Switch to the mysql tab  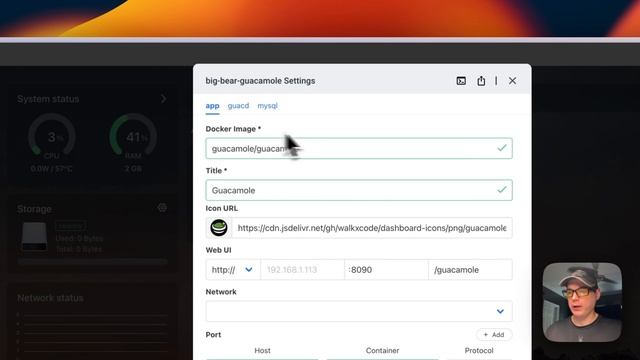tap(267, 106)
